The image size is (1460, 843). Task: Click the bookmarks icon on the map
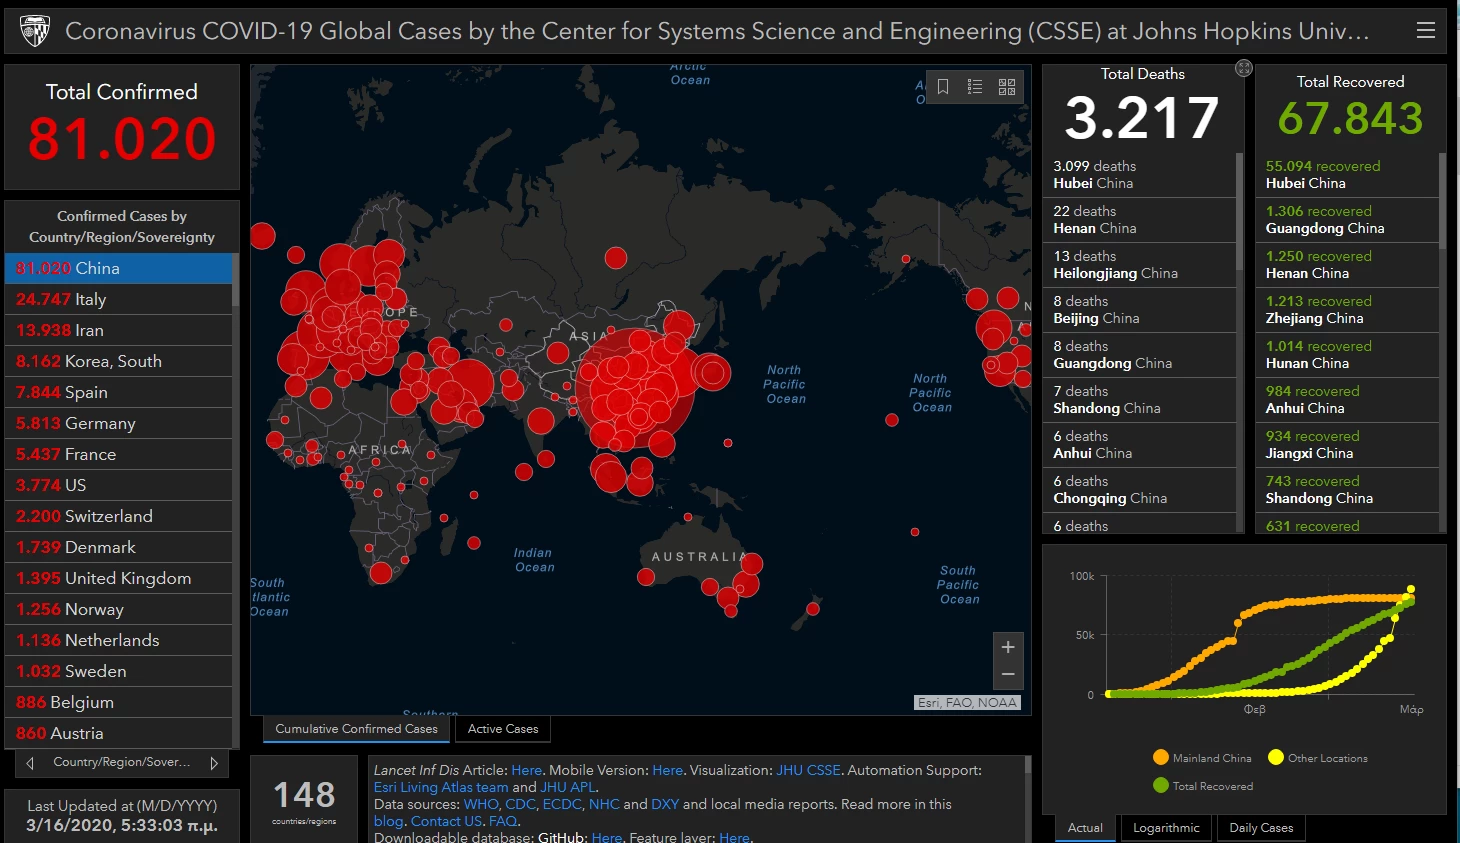coord(943,87)
